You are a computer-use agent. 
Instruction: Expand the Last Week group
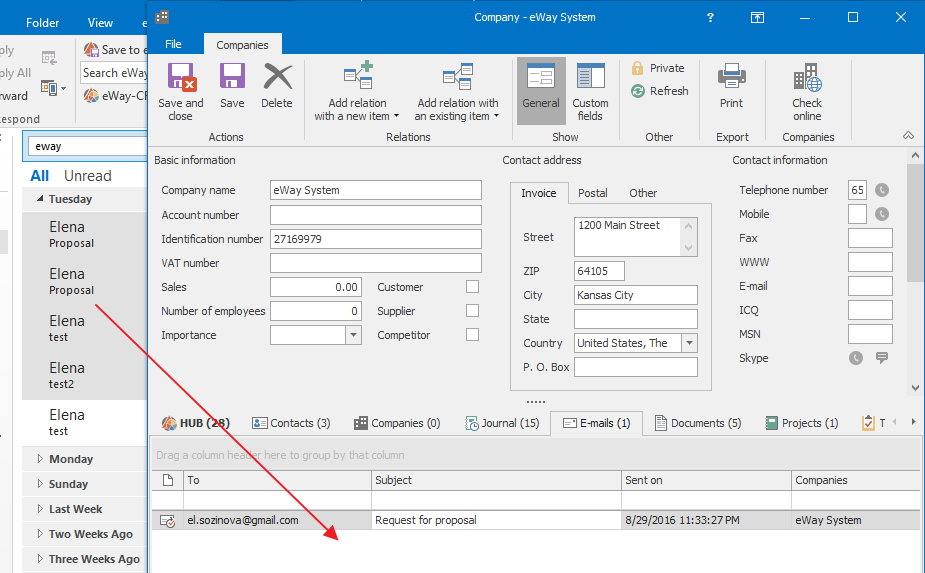point(40,509)
